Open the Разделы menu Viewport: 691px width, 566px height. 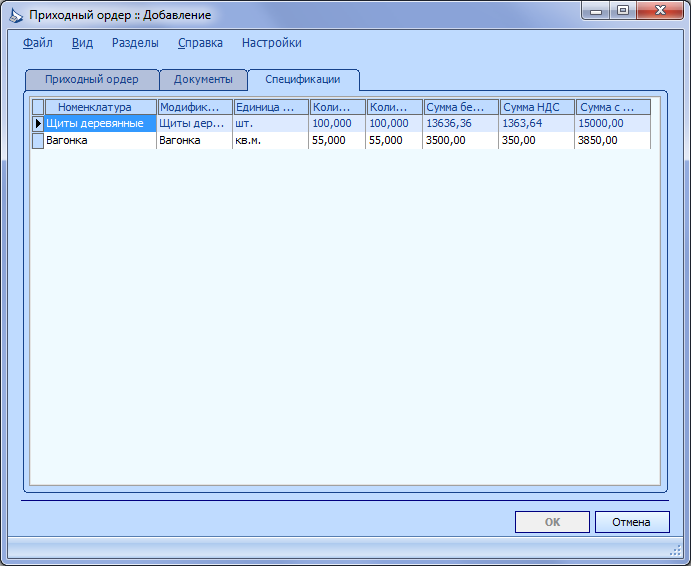[135, 43]
